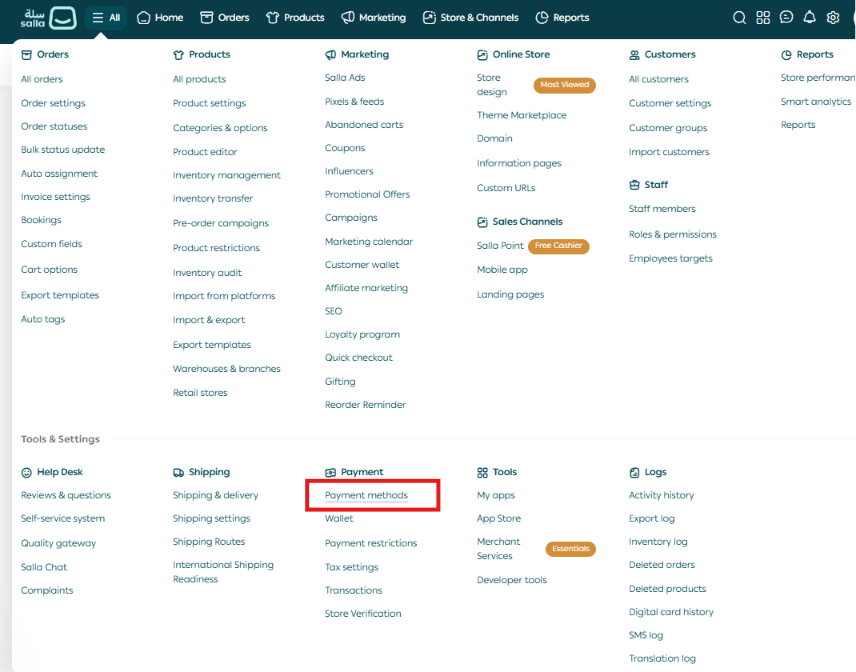856x672 pixels.
Task: Open All customers
Action: [x=658, y=79]
